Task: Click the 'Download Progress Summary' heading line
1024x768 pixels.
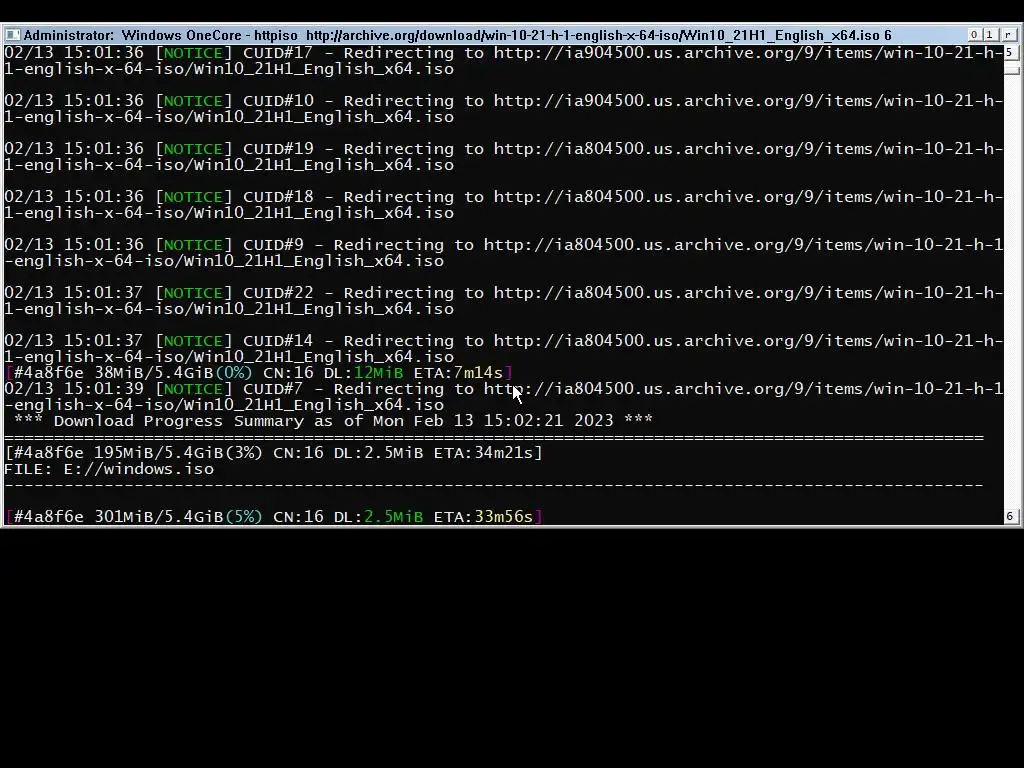Action: tap(333, 421)
